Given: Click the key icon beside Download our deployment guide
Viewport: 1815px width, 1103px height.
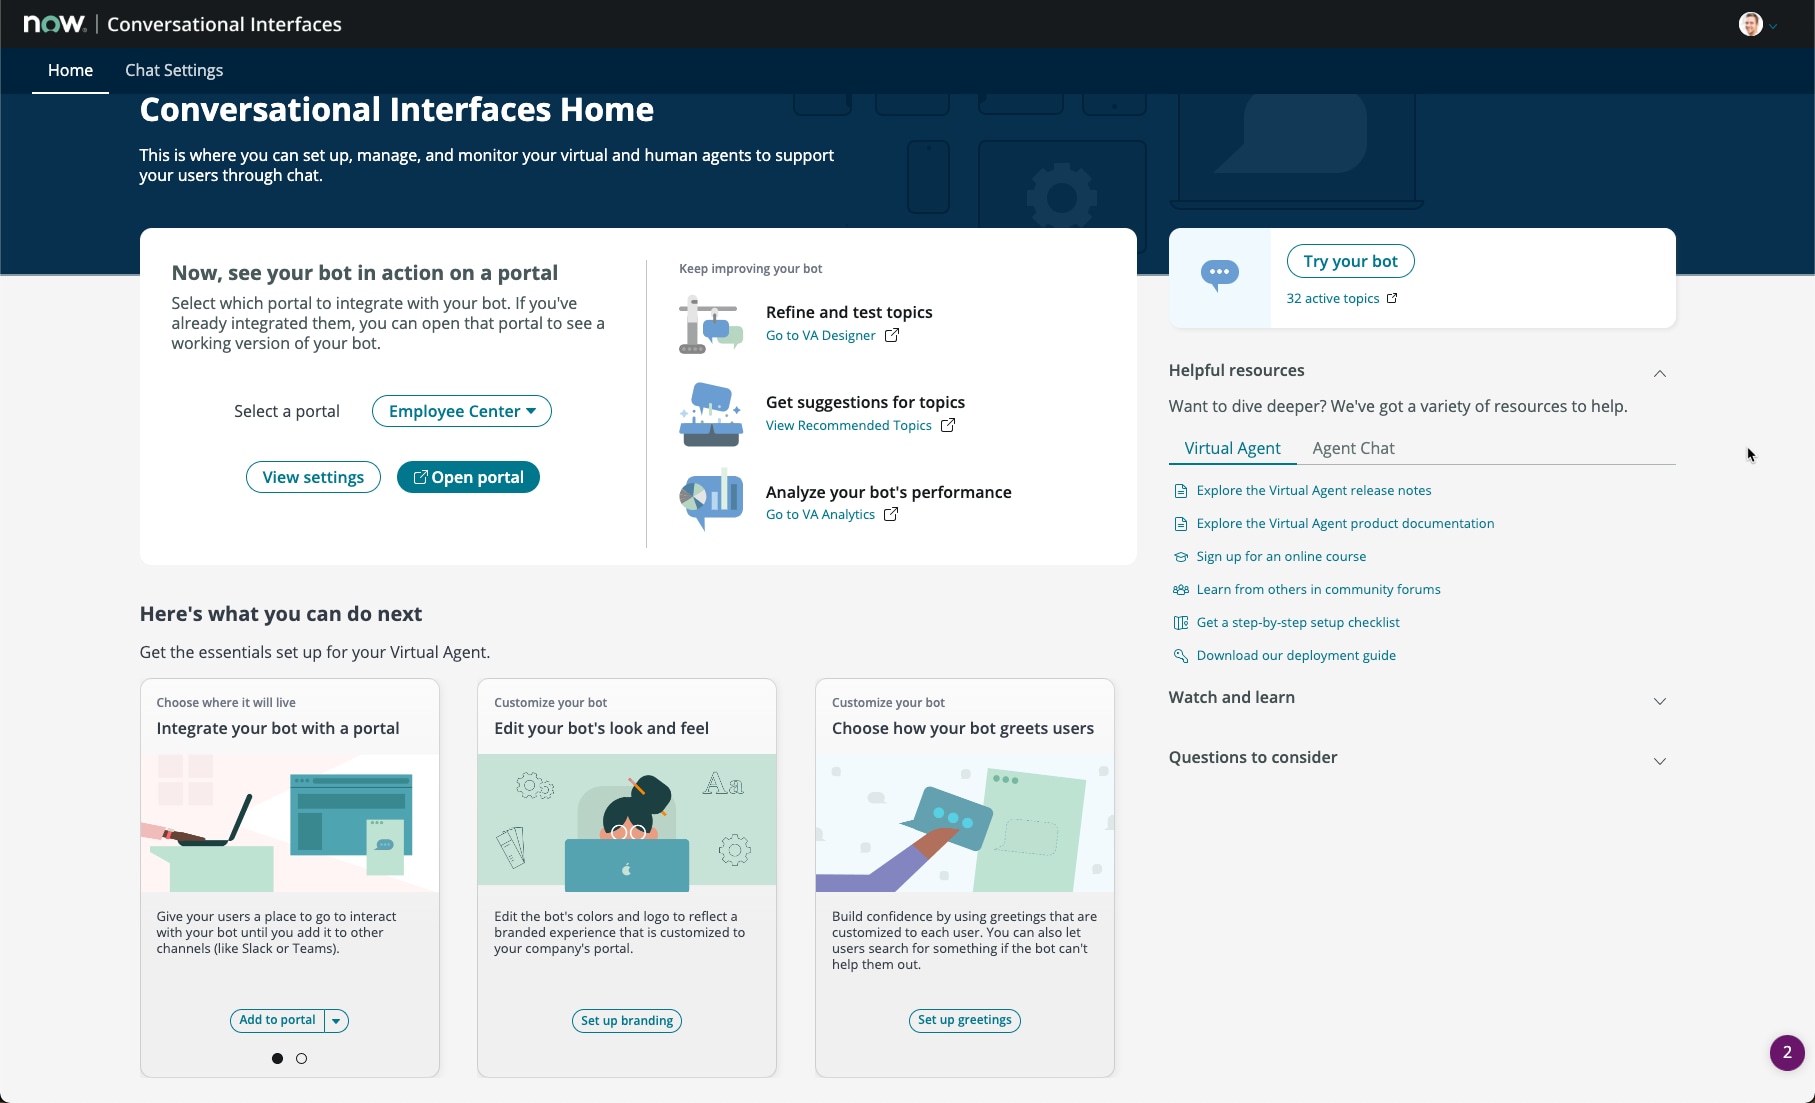Looking at the screenshot, I should [1180, 656].
